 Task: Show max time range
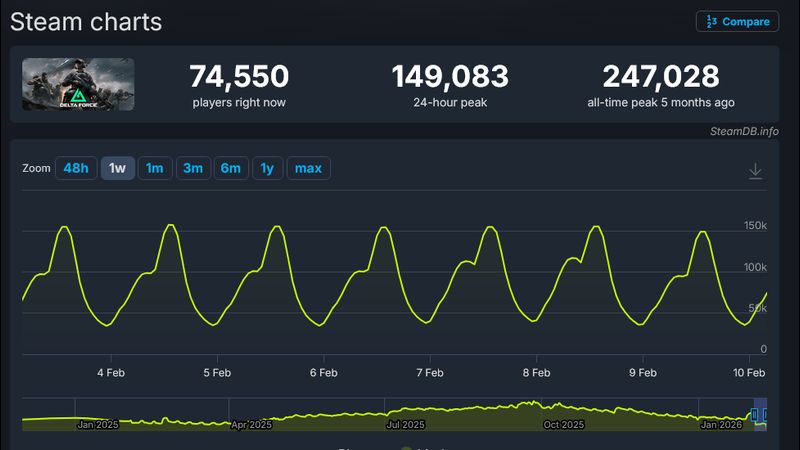coord(308,168)
